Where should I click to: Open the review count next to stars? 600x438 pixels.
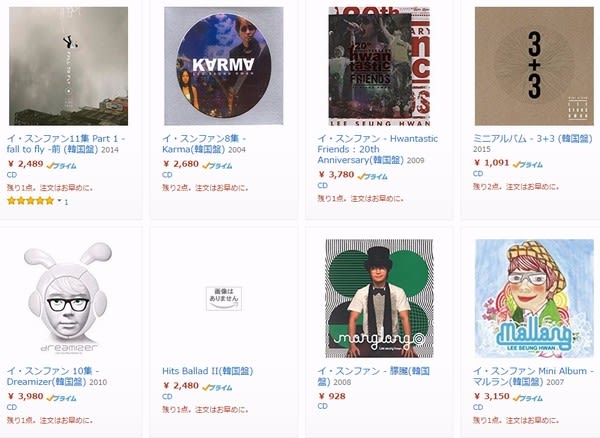(x=66, y=202)
